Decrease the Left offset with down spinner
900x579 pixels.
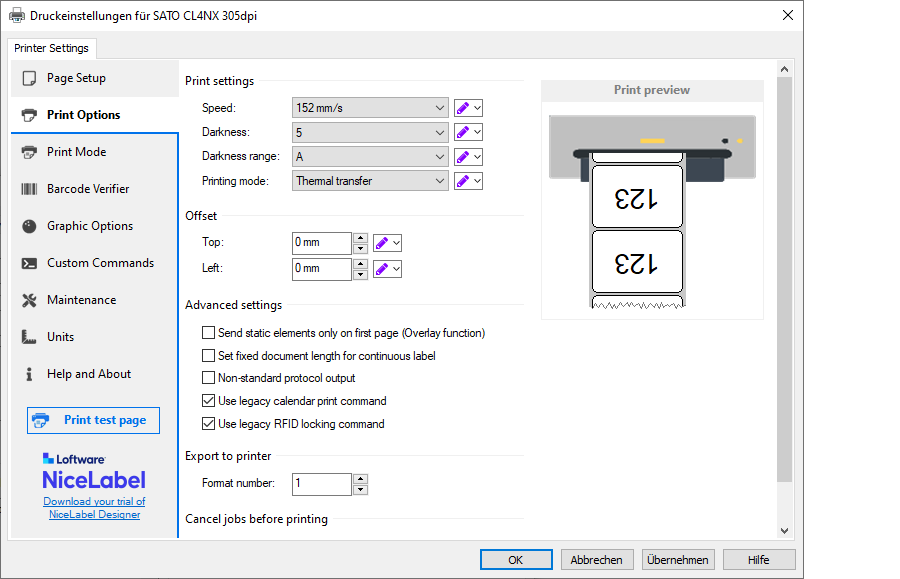tap(360, 275)
